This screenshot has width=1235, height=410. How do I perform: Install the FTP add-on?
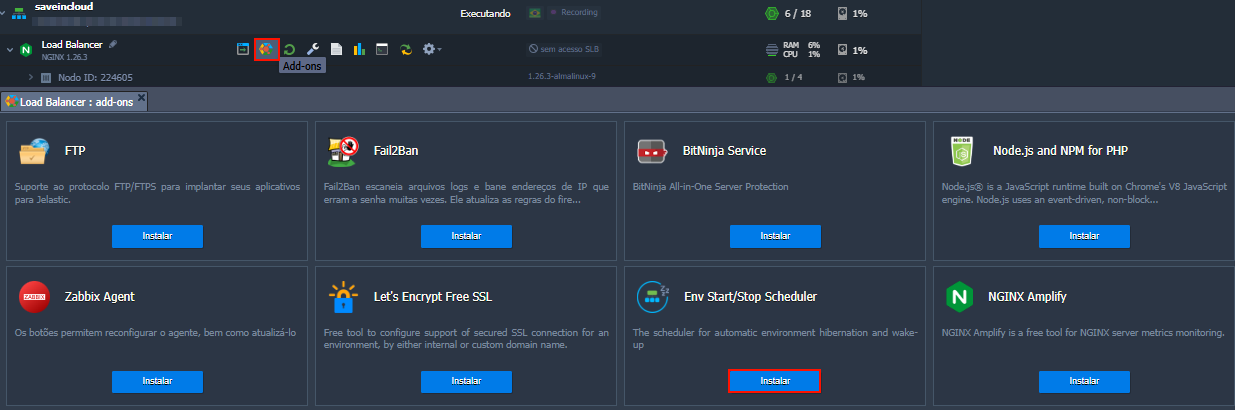[157, 236]
